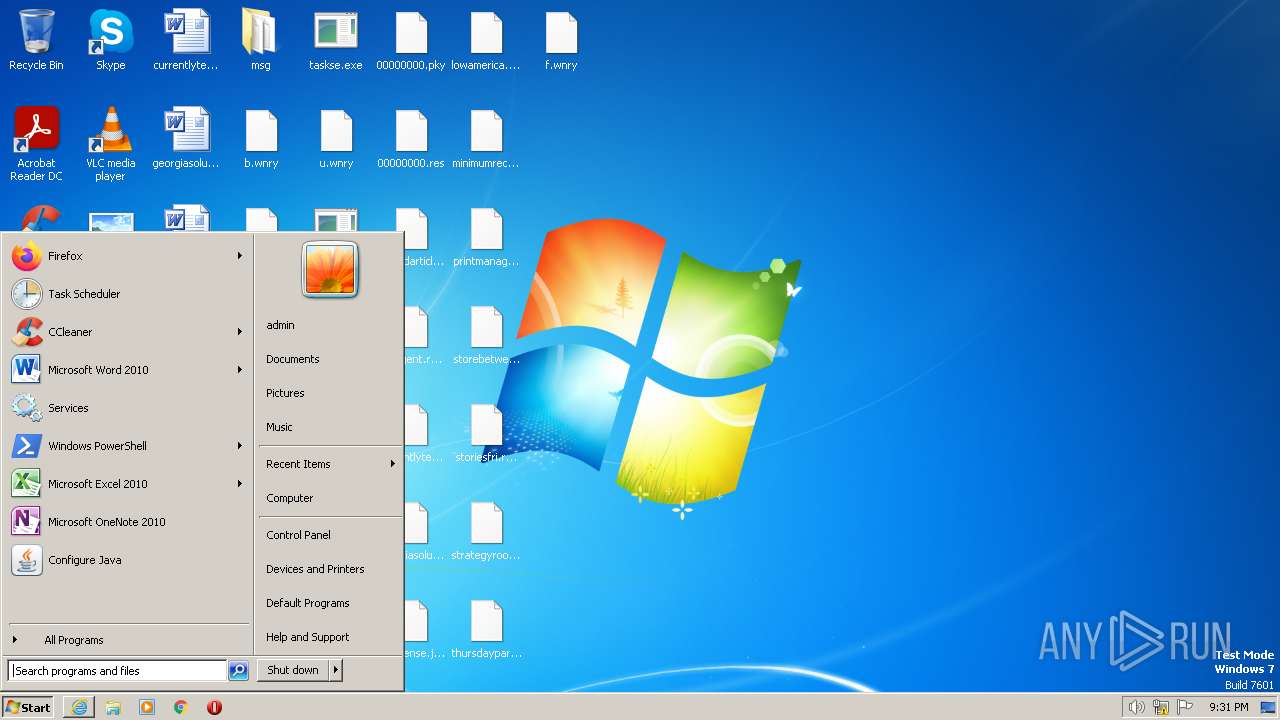Open Internet Explorer from the taskbar
This screenshot has width=1280, height=720.
[x=79, y=707]
